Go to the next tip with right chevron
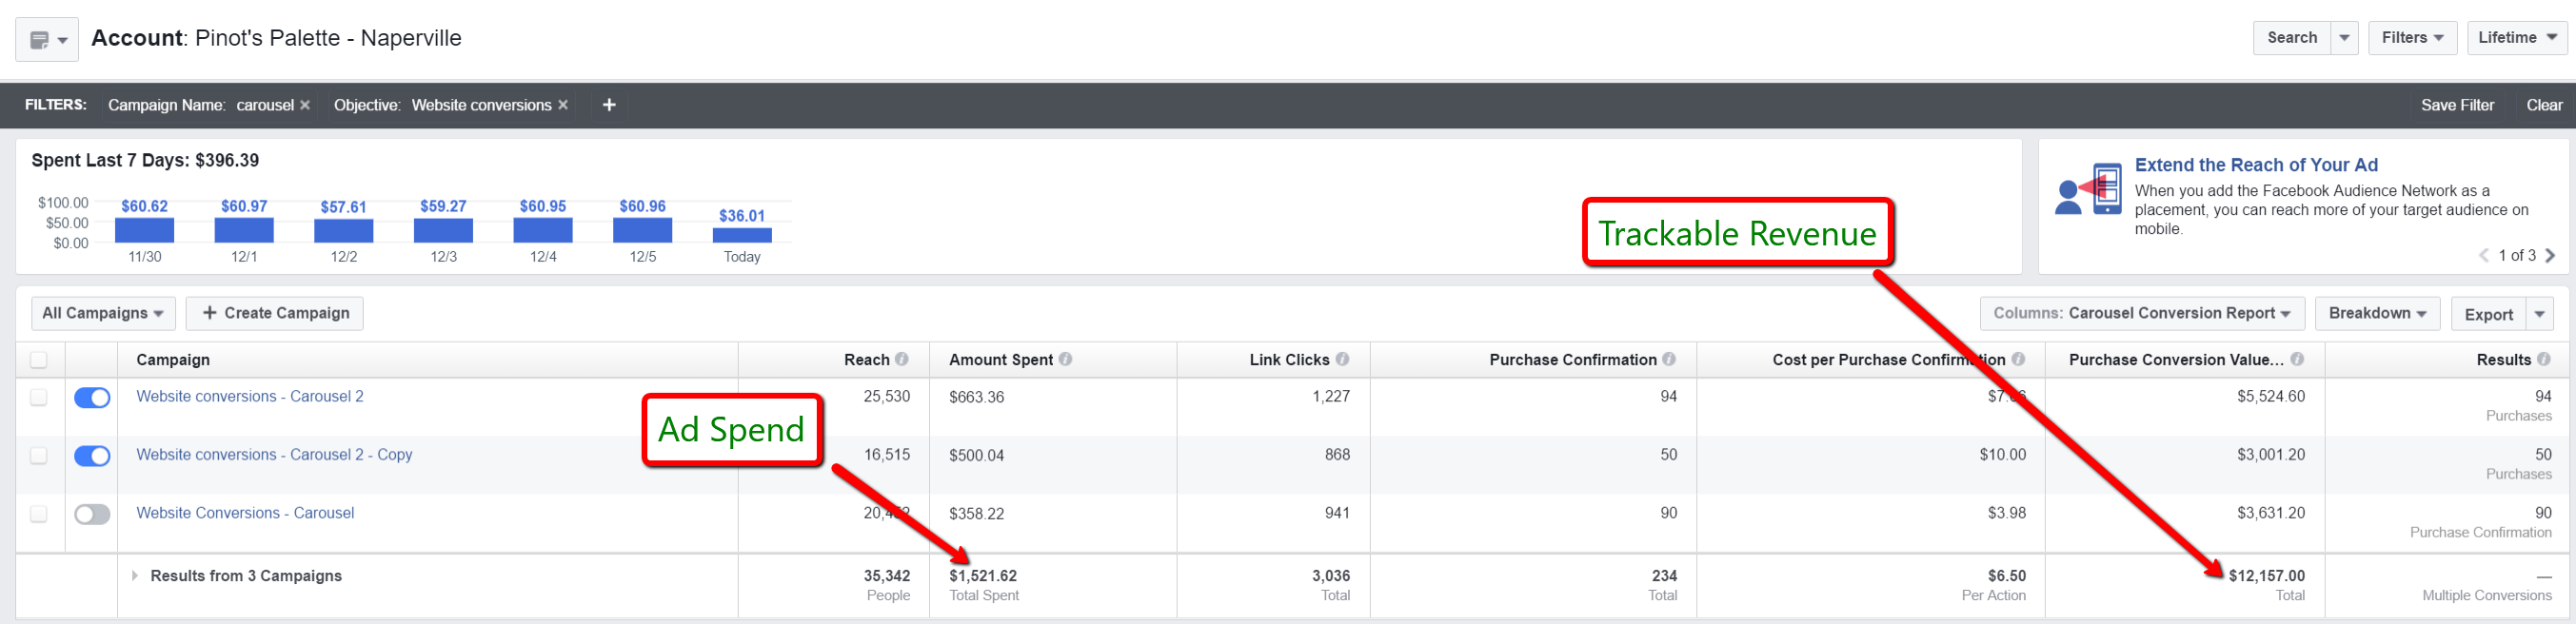Viewport: 2576px width, 624px height. (x=2550, y=256)
